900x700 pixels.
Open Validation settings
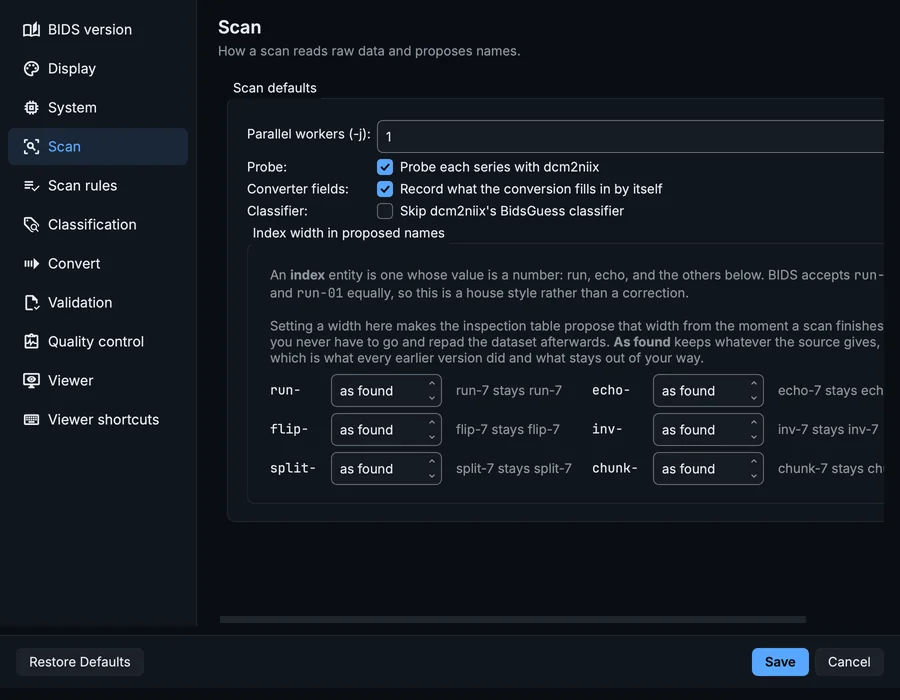pos(98,302)
